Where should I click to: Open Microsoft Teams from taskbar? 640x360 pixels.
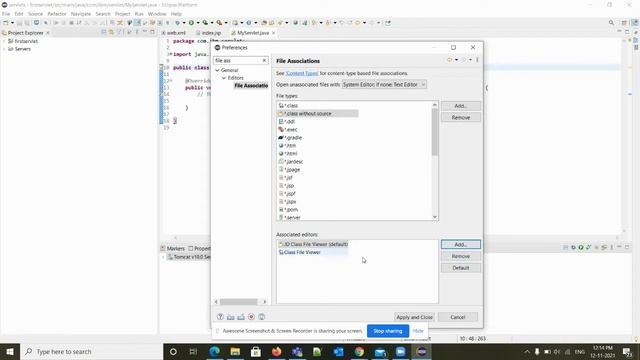click(x=297, y=351)
